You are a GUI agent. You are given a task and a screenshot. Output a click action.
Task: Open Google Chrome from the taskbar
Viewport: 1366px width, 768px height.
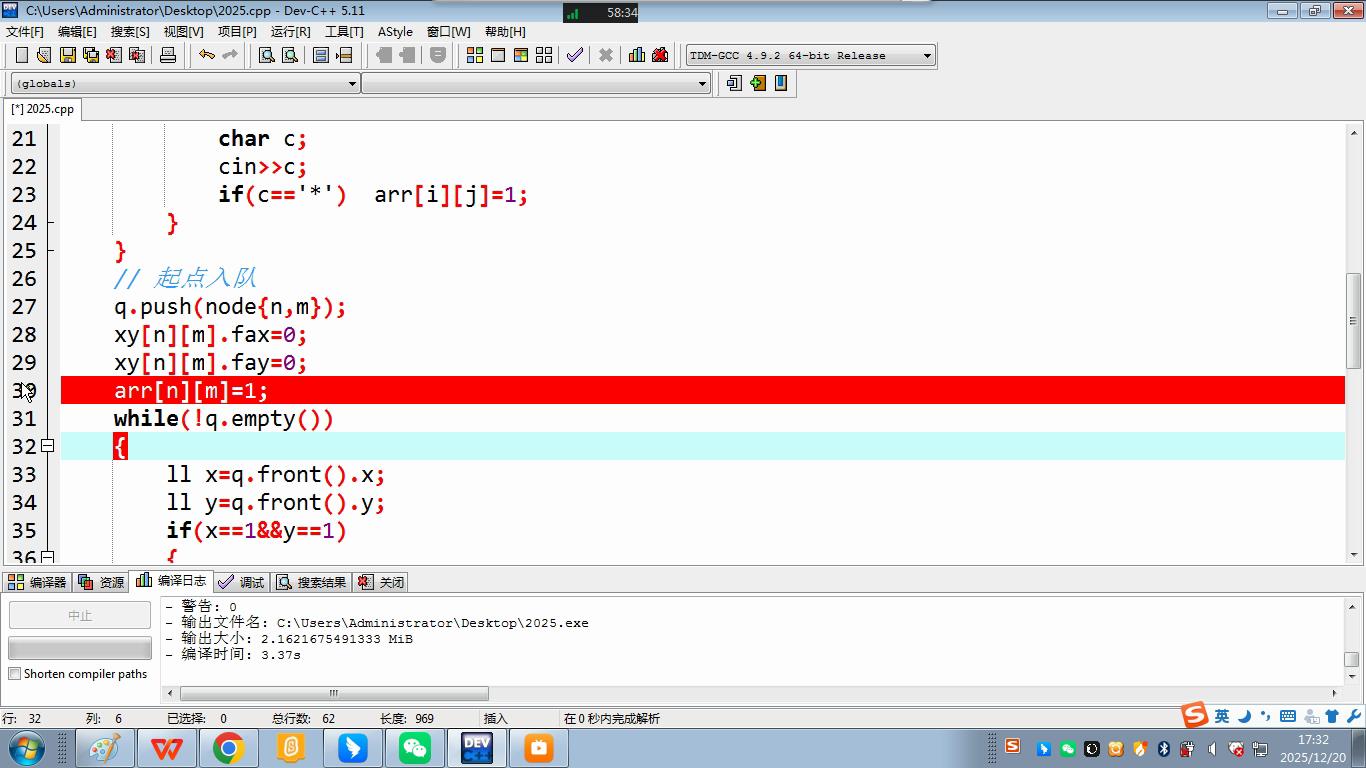coord(228,748)
